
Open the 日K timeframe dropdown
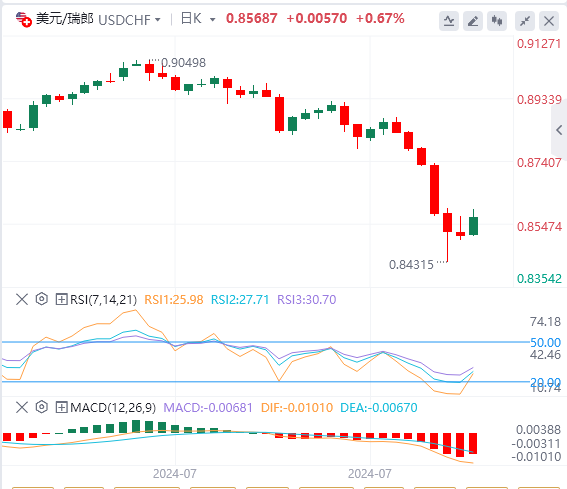tap(213, 20)
